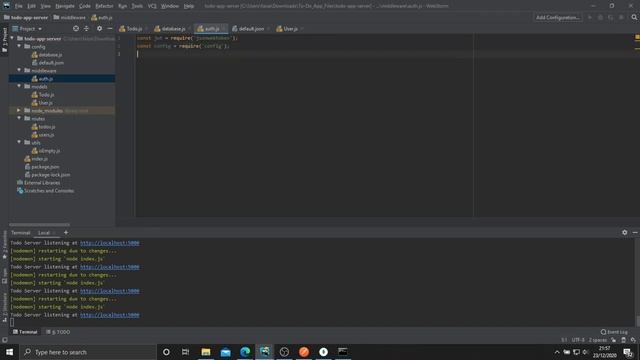Image resolution: width=640 pixels, height=360 pixels.
Task: Select the Local terminal tab
Action: (x=44, y=233)
